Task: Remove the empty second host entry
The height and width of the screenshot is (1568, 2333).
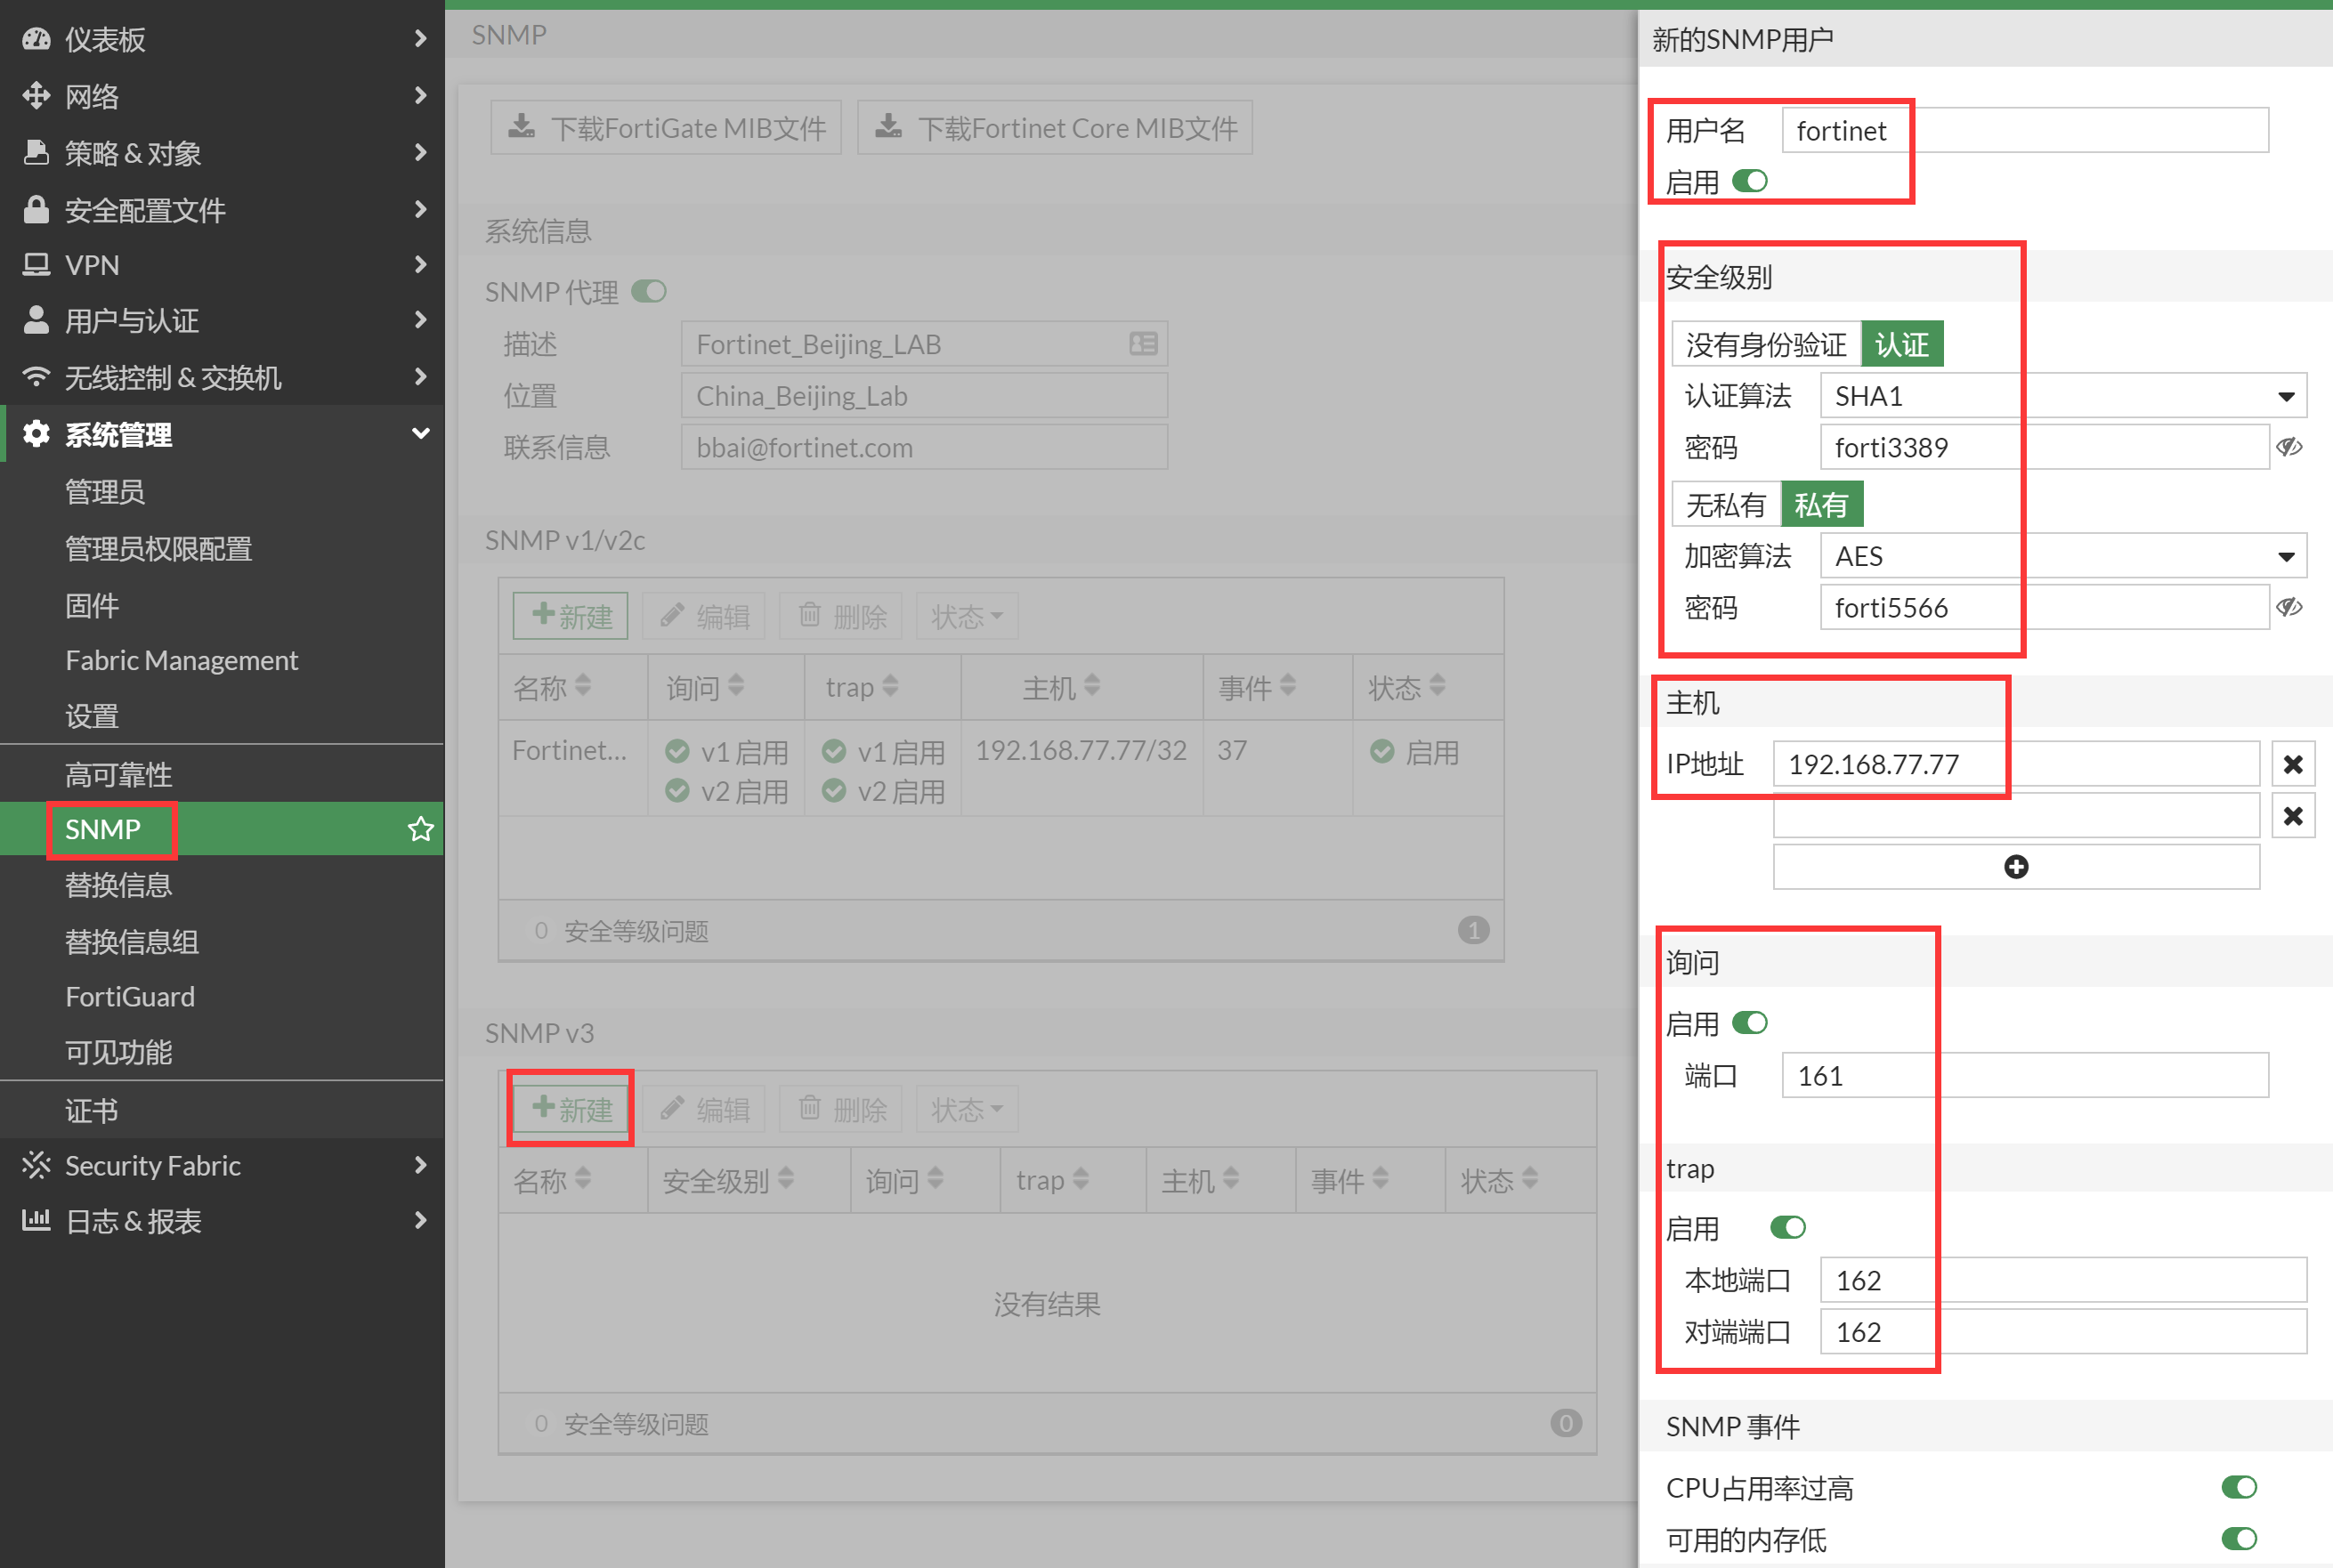Action: [x=2293, y=816]
